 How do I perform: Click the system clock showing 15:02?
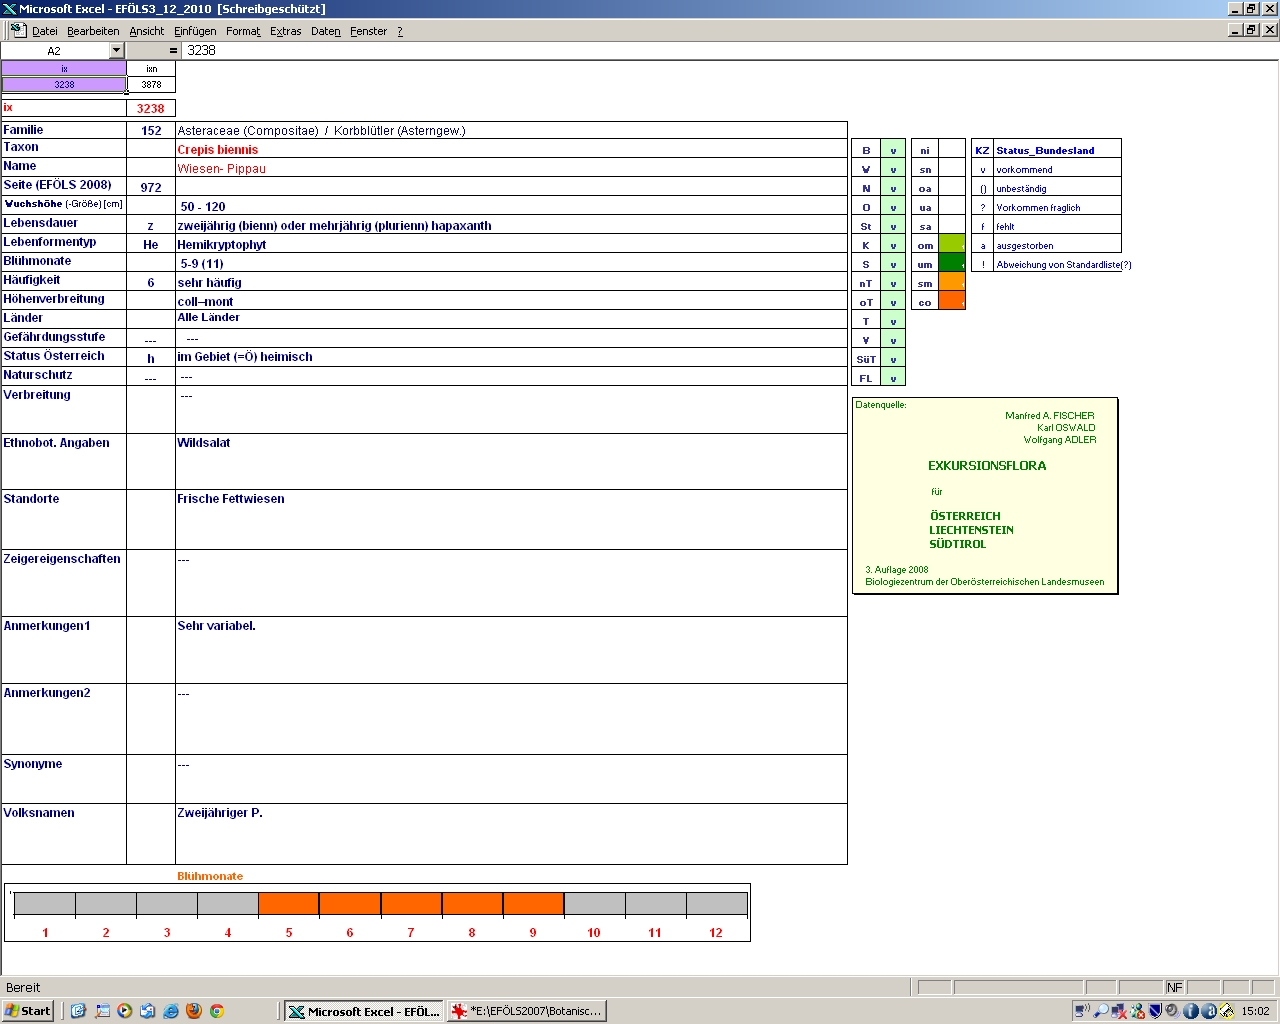tap(1255, 1011)
